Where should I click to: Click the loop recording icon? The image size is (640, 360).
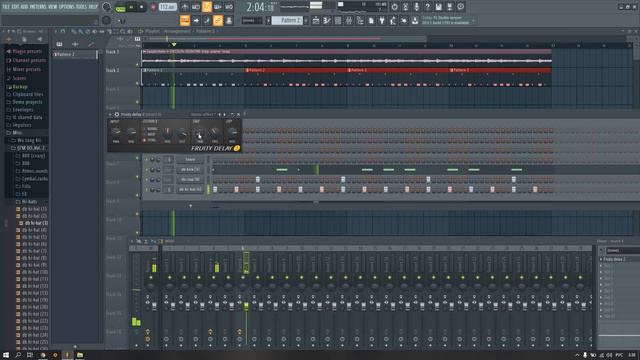pos(229,7)
